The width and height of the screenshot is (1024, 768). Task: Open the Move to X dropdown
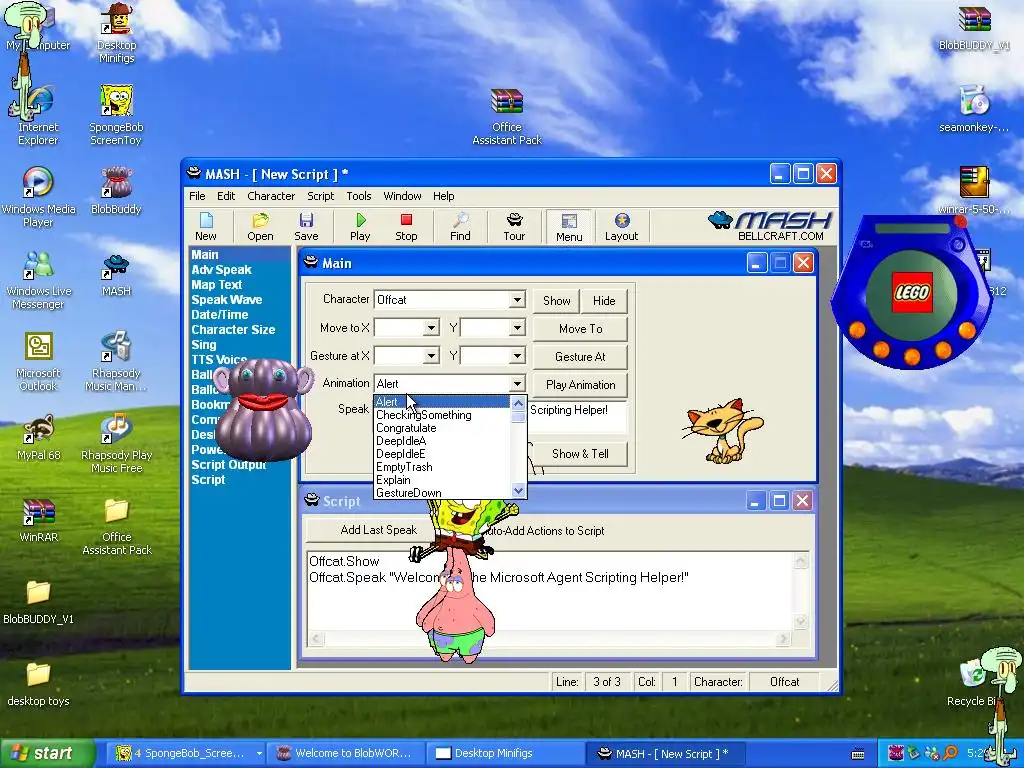coord(431,328)
